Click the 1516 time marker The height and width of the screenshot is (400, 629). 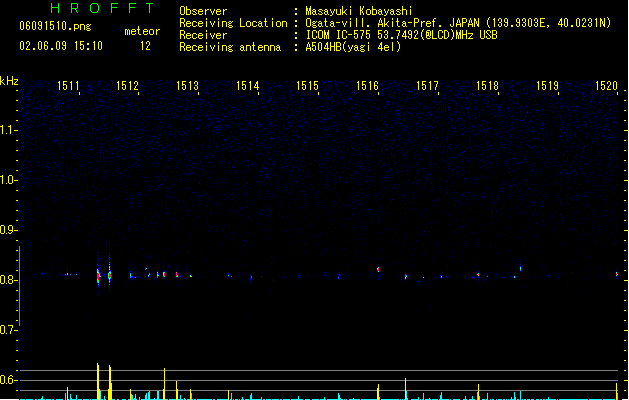(367, 86)
